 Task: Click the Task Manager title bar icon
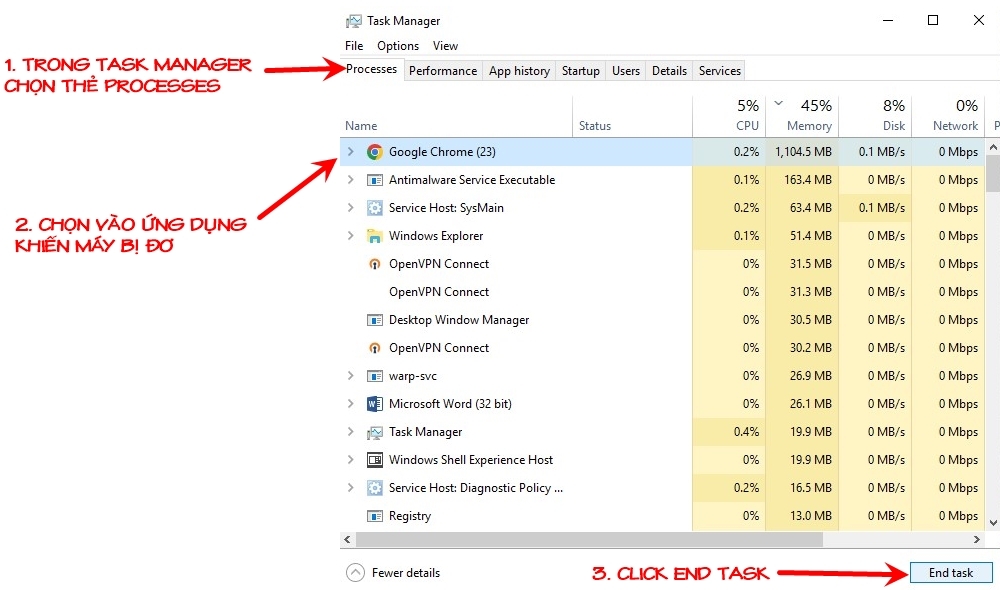pos(353,21)
